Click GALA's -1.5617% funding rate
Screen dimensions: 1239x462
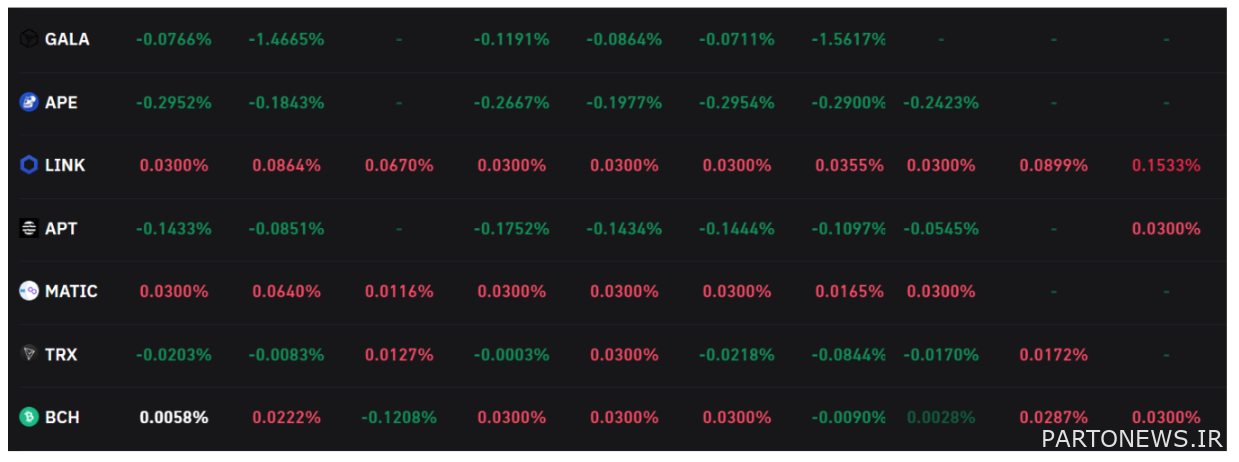tap(848, 39)
